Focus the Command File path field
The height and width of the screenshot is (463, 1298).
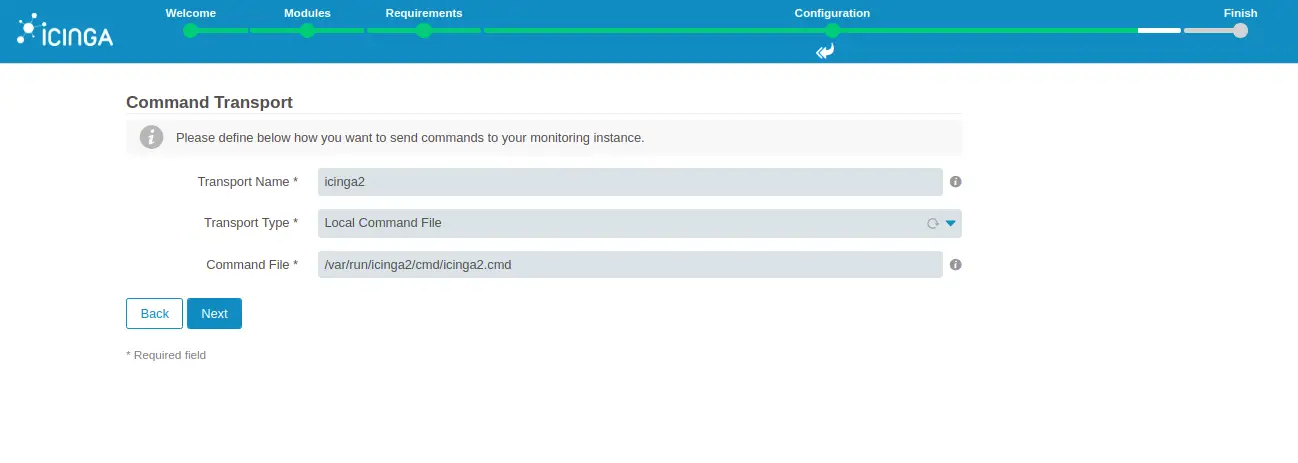coord(630,265)
